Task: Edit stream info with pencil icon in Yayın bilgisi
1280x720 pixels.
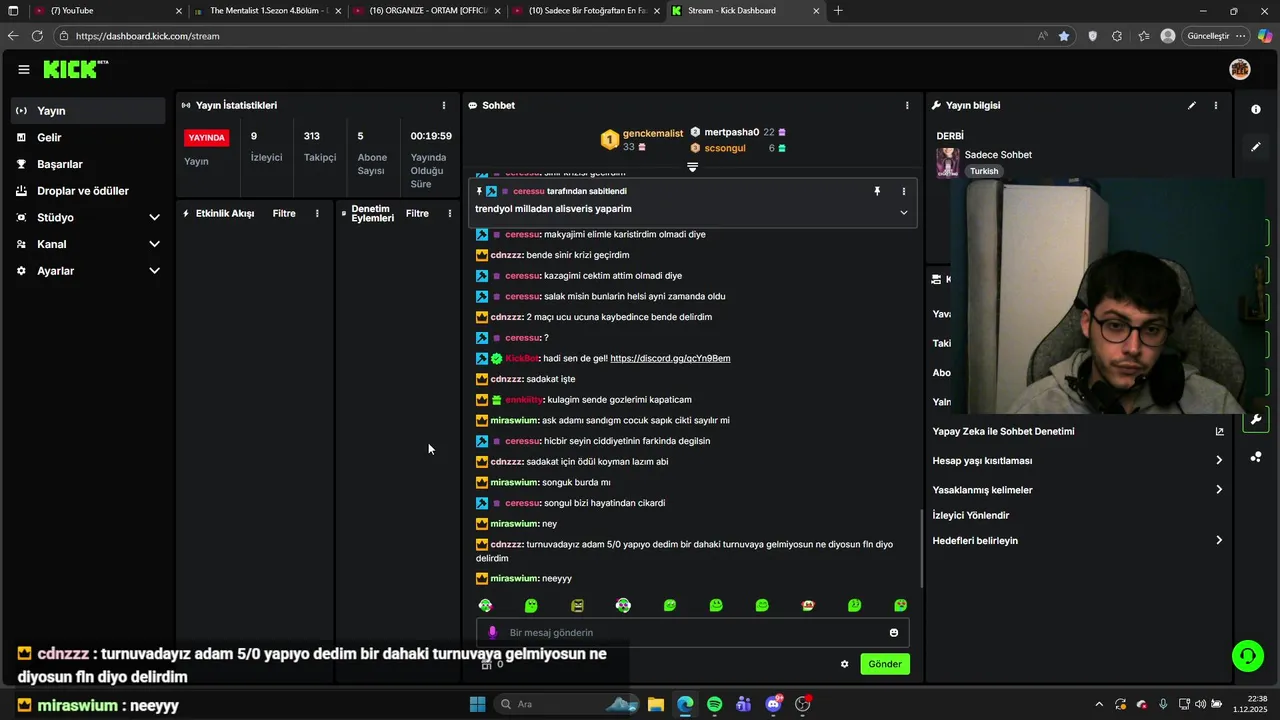Action: (x=1192, y=105)
